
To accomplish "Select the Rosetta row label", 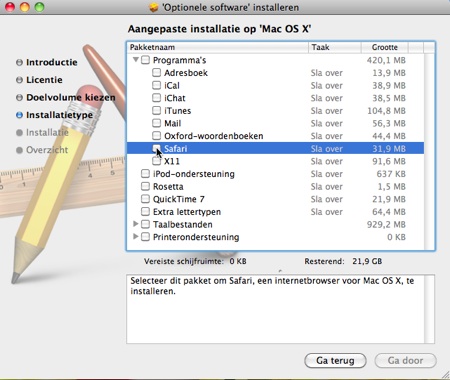I will pos(168,187).
